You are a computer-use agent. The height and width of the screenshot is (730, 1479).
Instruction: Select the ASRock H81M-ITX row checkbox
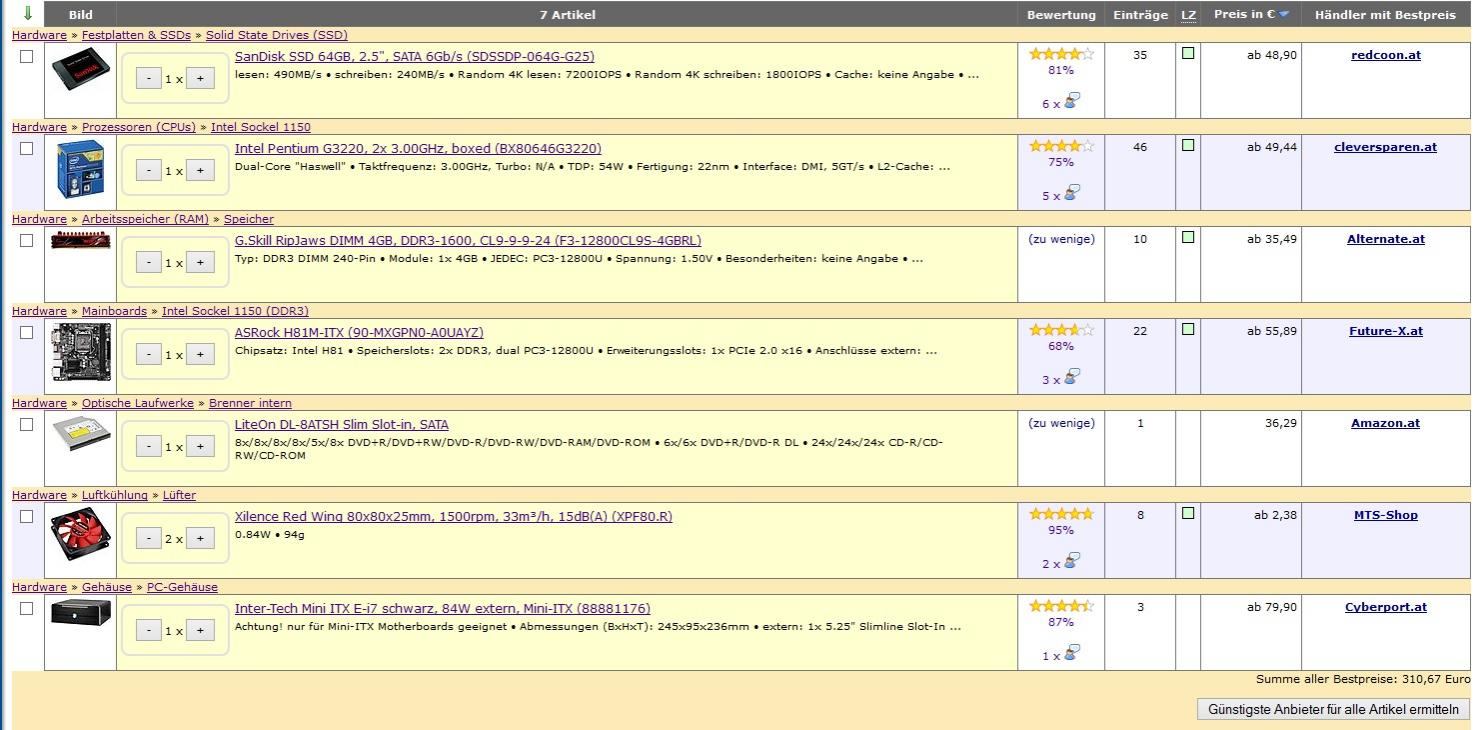tap(27, 332)
